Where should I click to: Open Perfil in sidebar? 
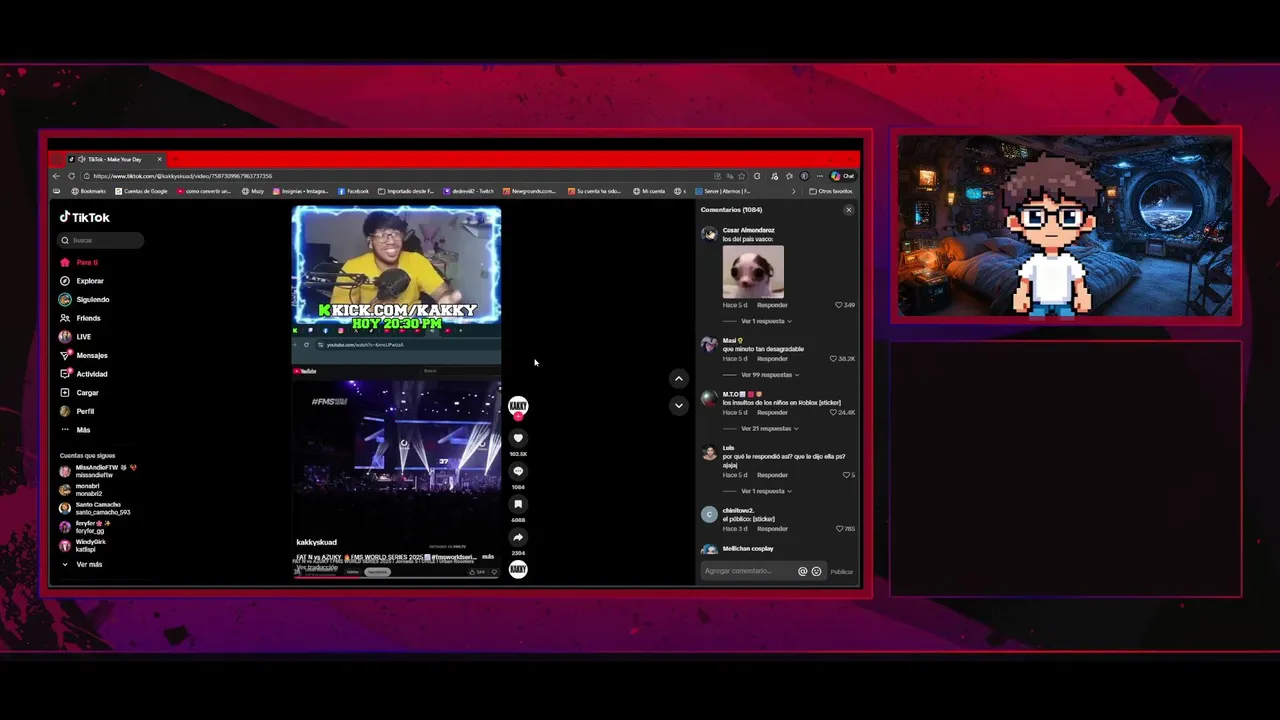[x=77, y=411]
